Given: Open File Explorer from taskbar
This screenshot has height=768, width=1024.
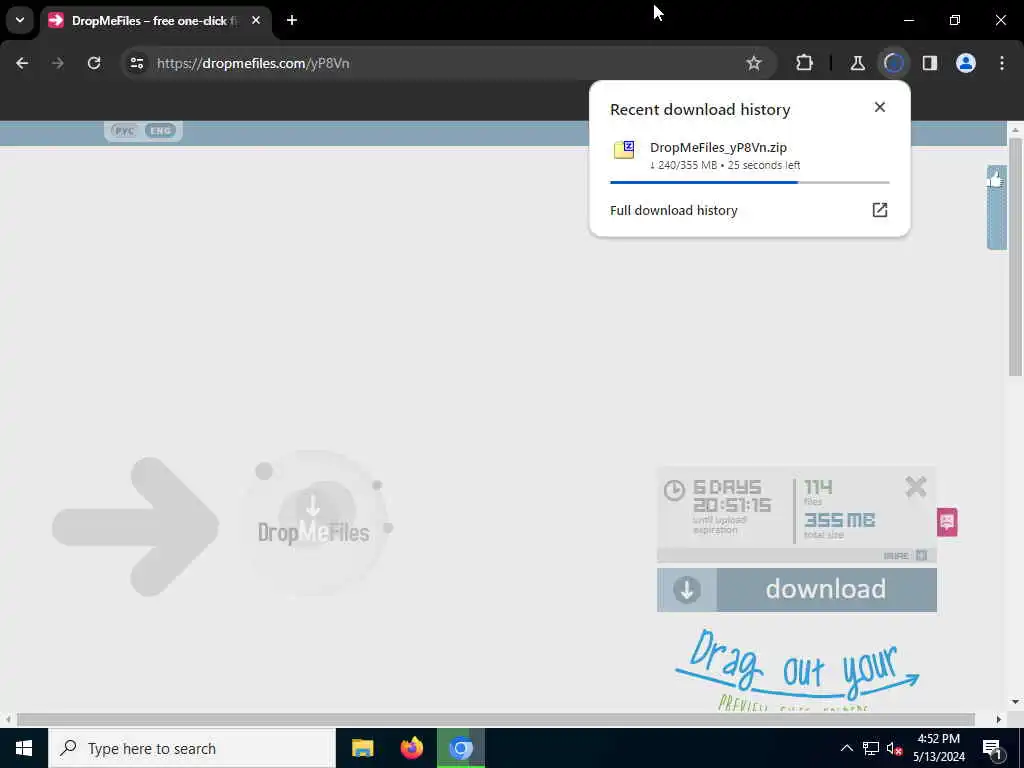Looking at the screenshot, I should 362,748.
